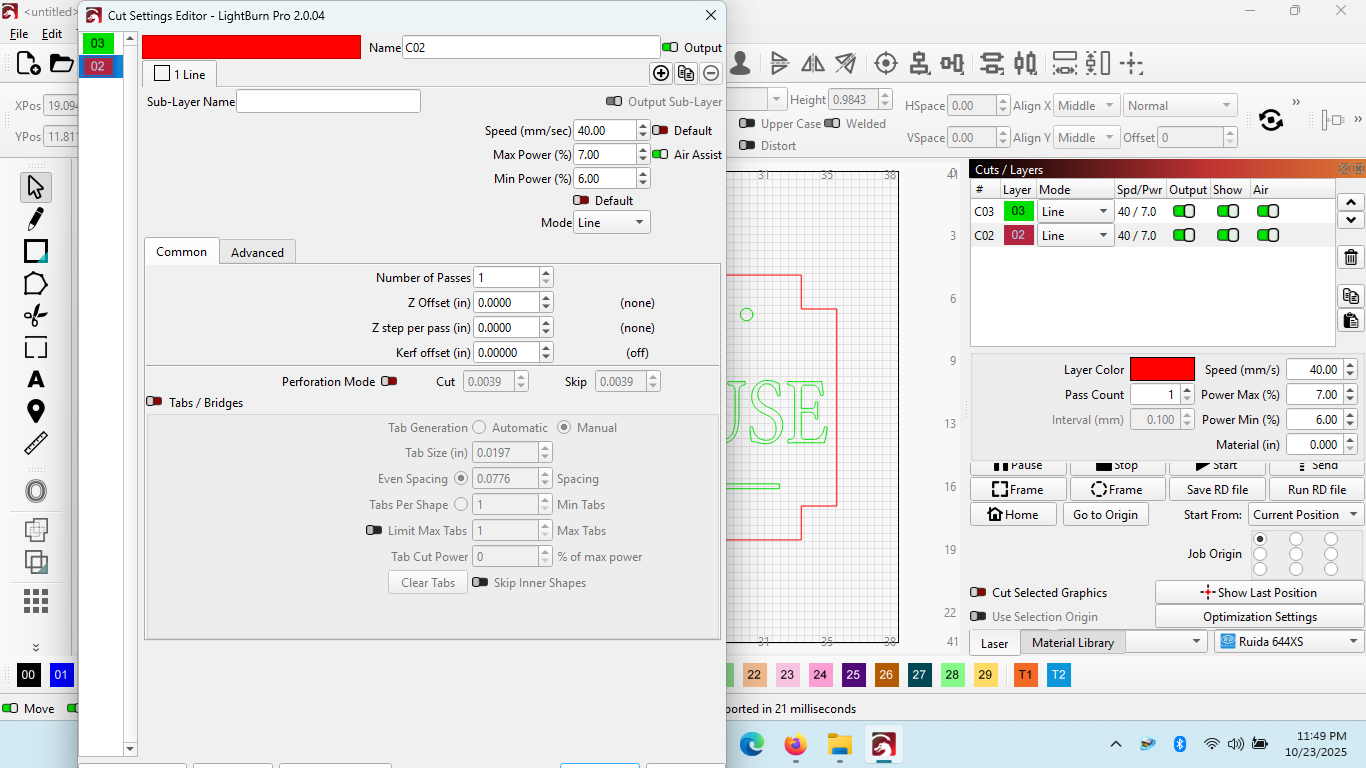Image resolution: width=1366 pixels, height=768 pixels.
Task: Open the Mode dropdown in Cut Settings
Action: 612,223
